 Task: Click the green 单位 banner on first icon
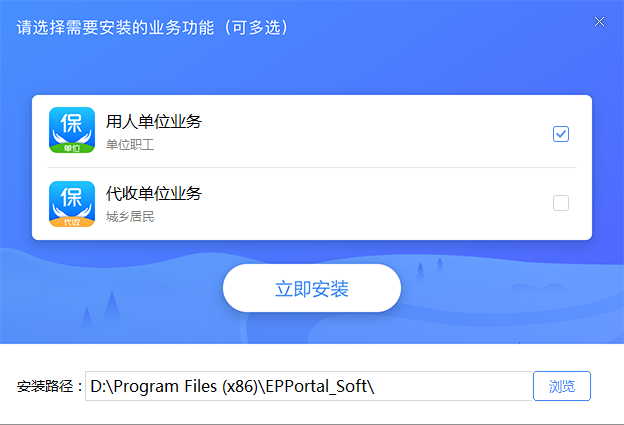pyautogui.click(x=71, y=147)
